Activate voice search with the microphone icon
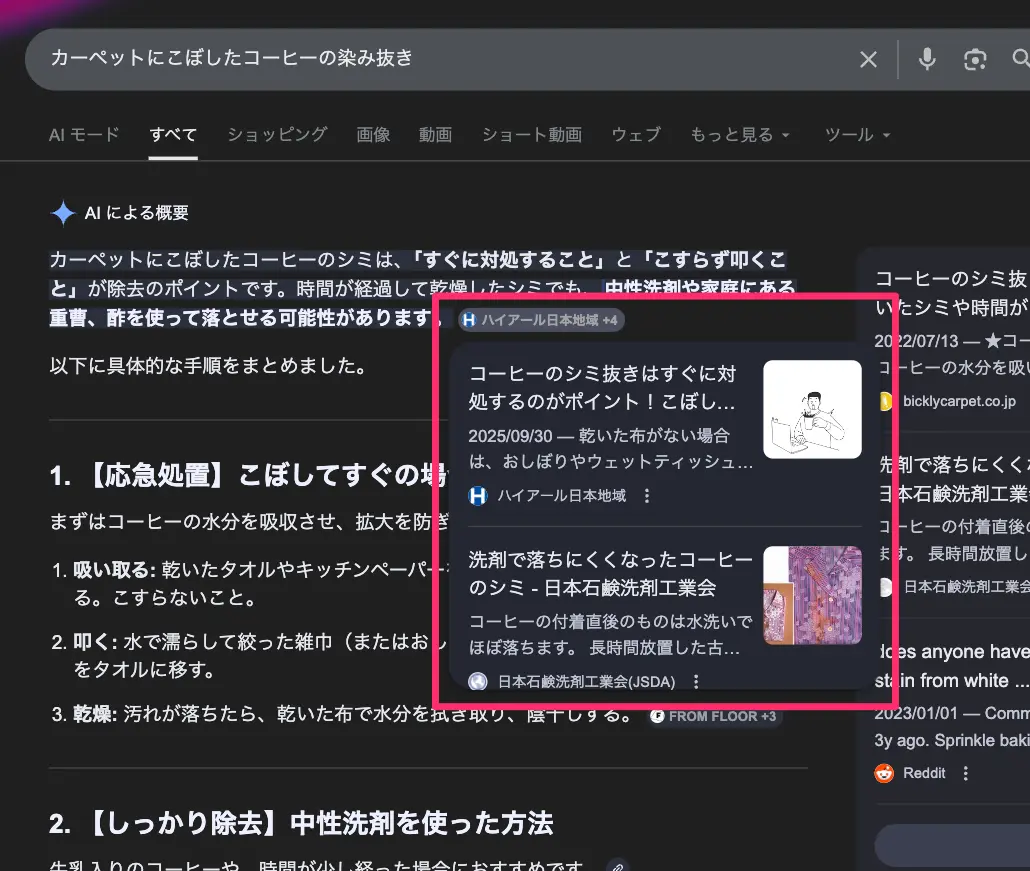The width and height of the screenshot is (1030, 871). (x=926, y=59)
